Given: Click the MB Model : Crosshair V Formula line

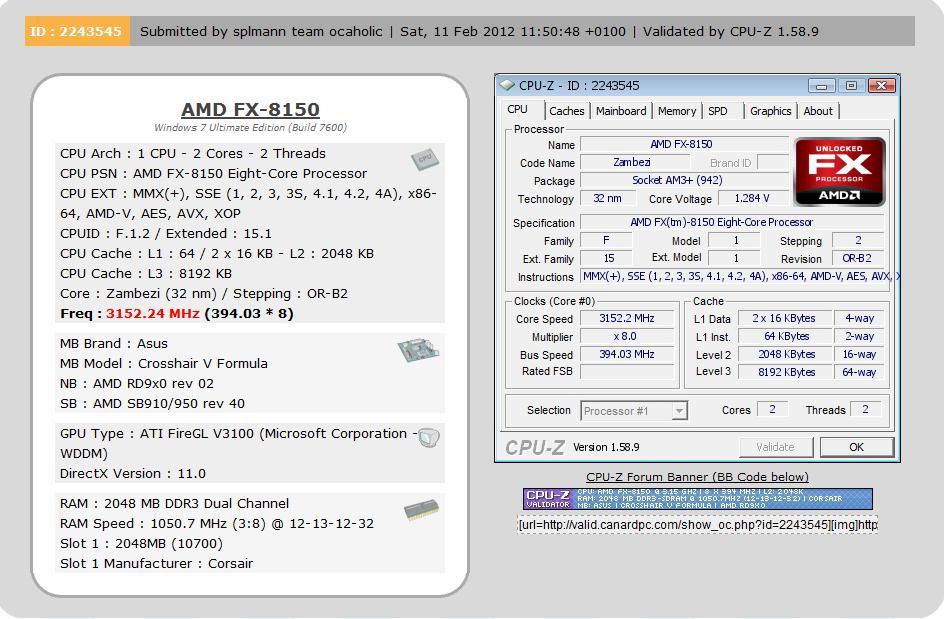Looking at the screenshot, I should pos(164,364).
